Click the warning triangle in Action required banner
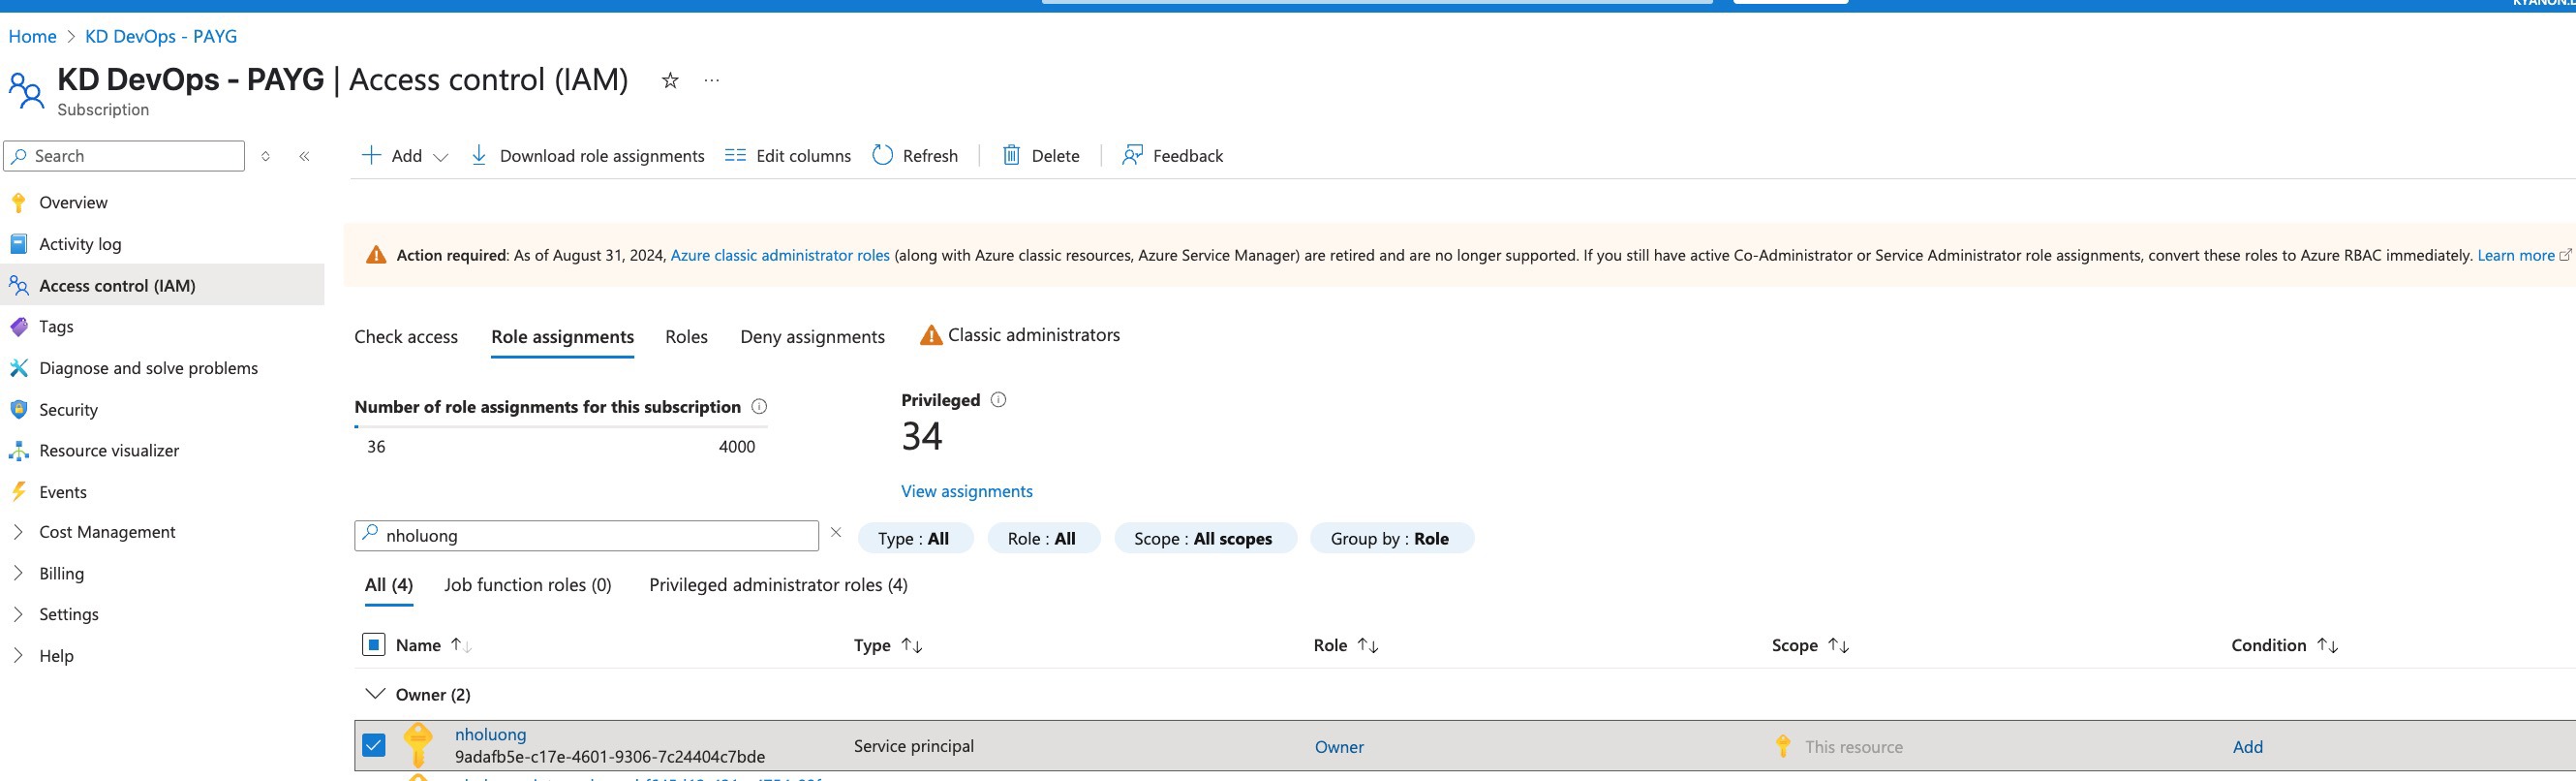 point(376,255)
